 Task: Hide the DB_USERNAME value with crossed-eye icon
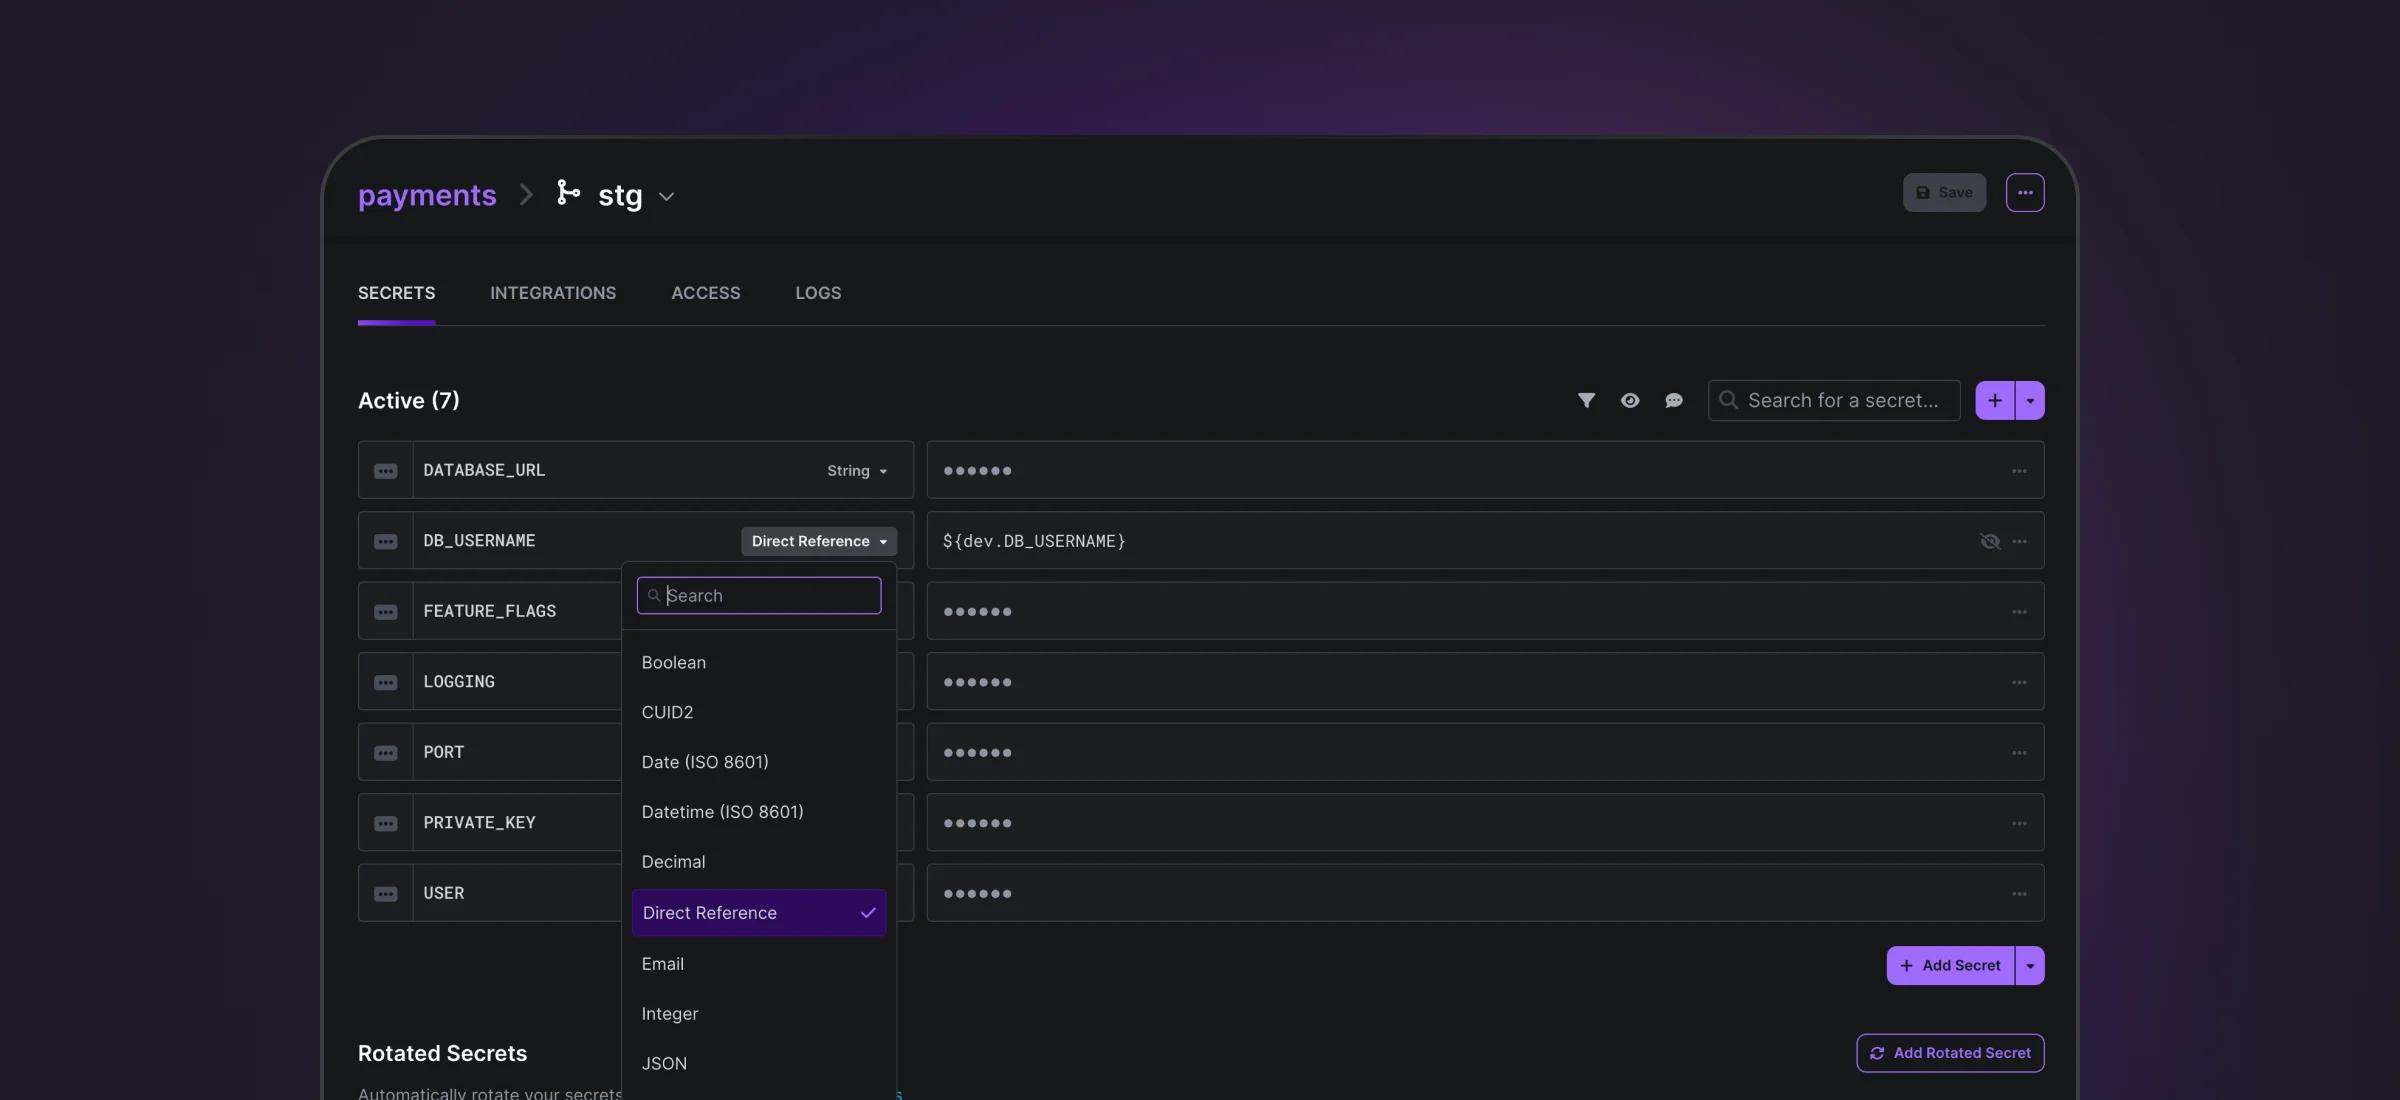point(1990,541)
